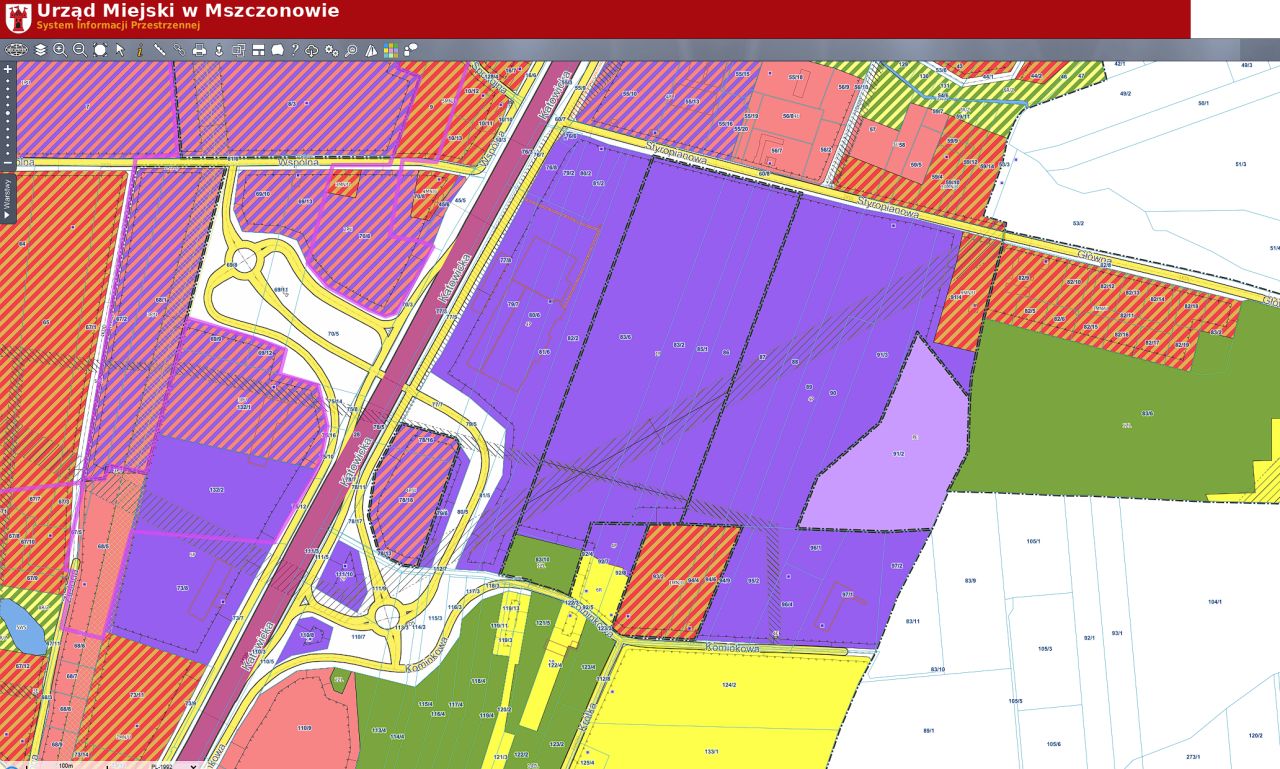Click the overlapping windows toolbar icon

239,49
